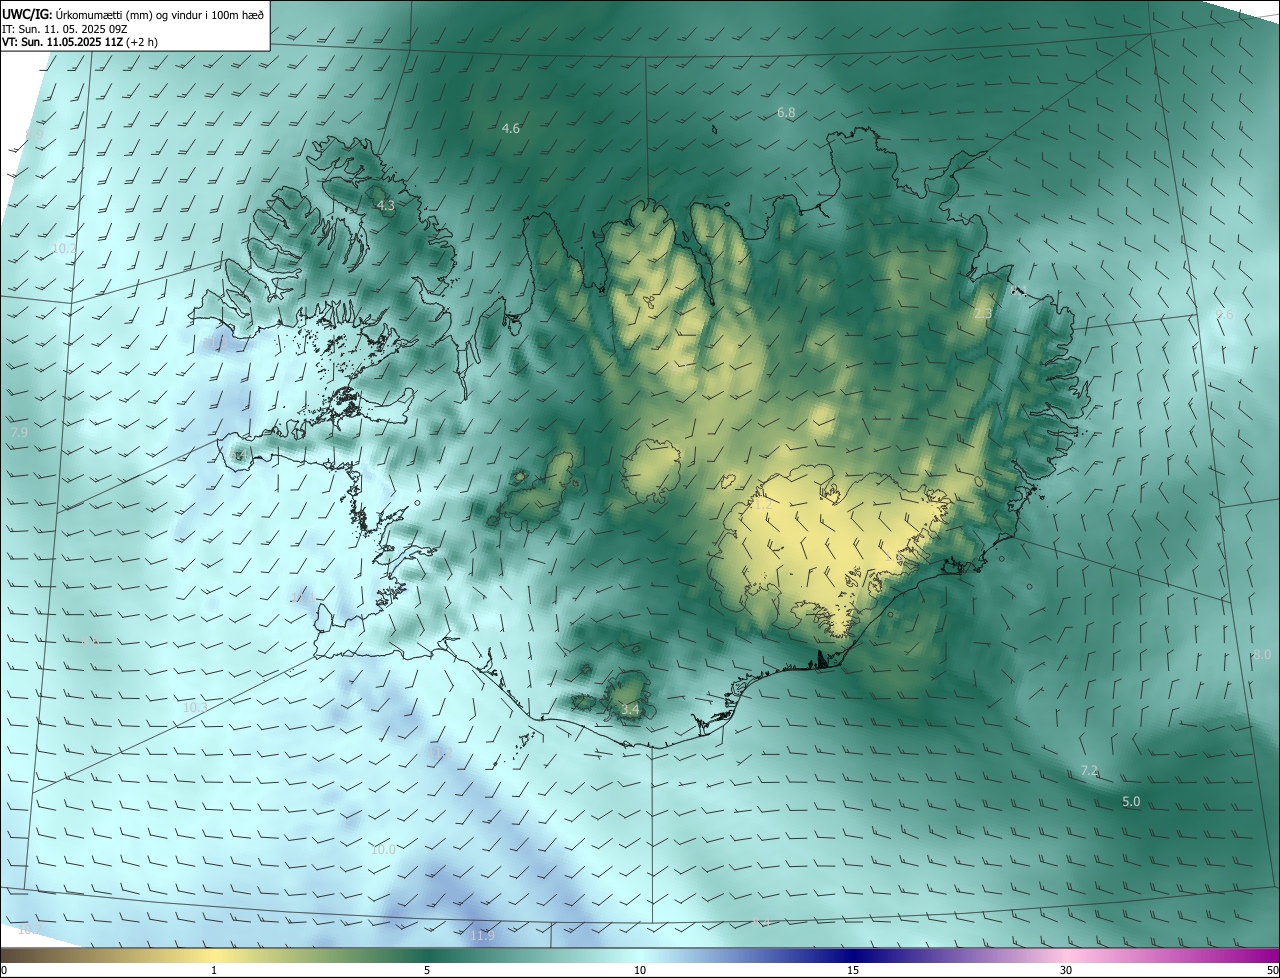Click the 4.6 value label on the map
1280x978 pixels.
tap(511, 129)
